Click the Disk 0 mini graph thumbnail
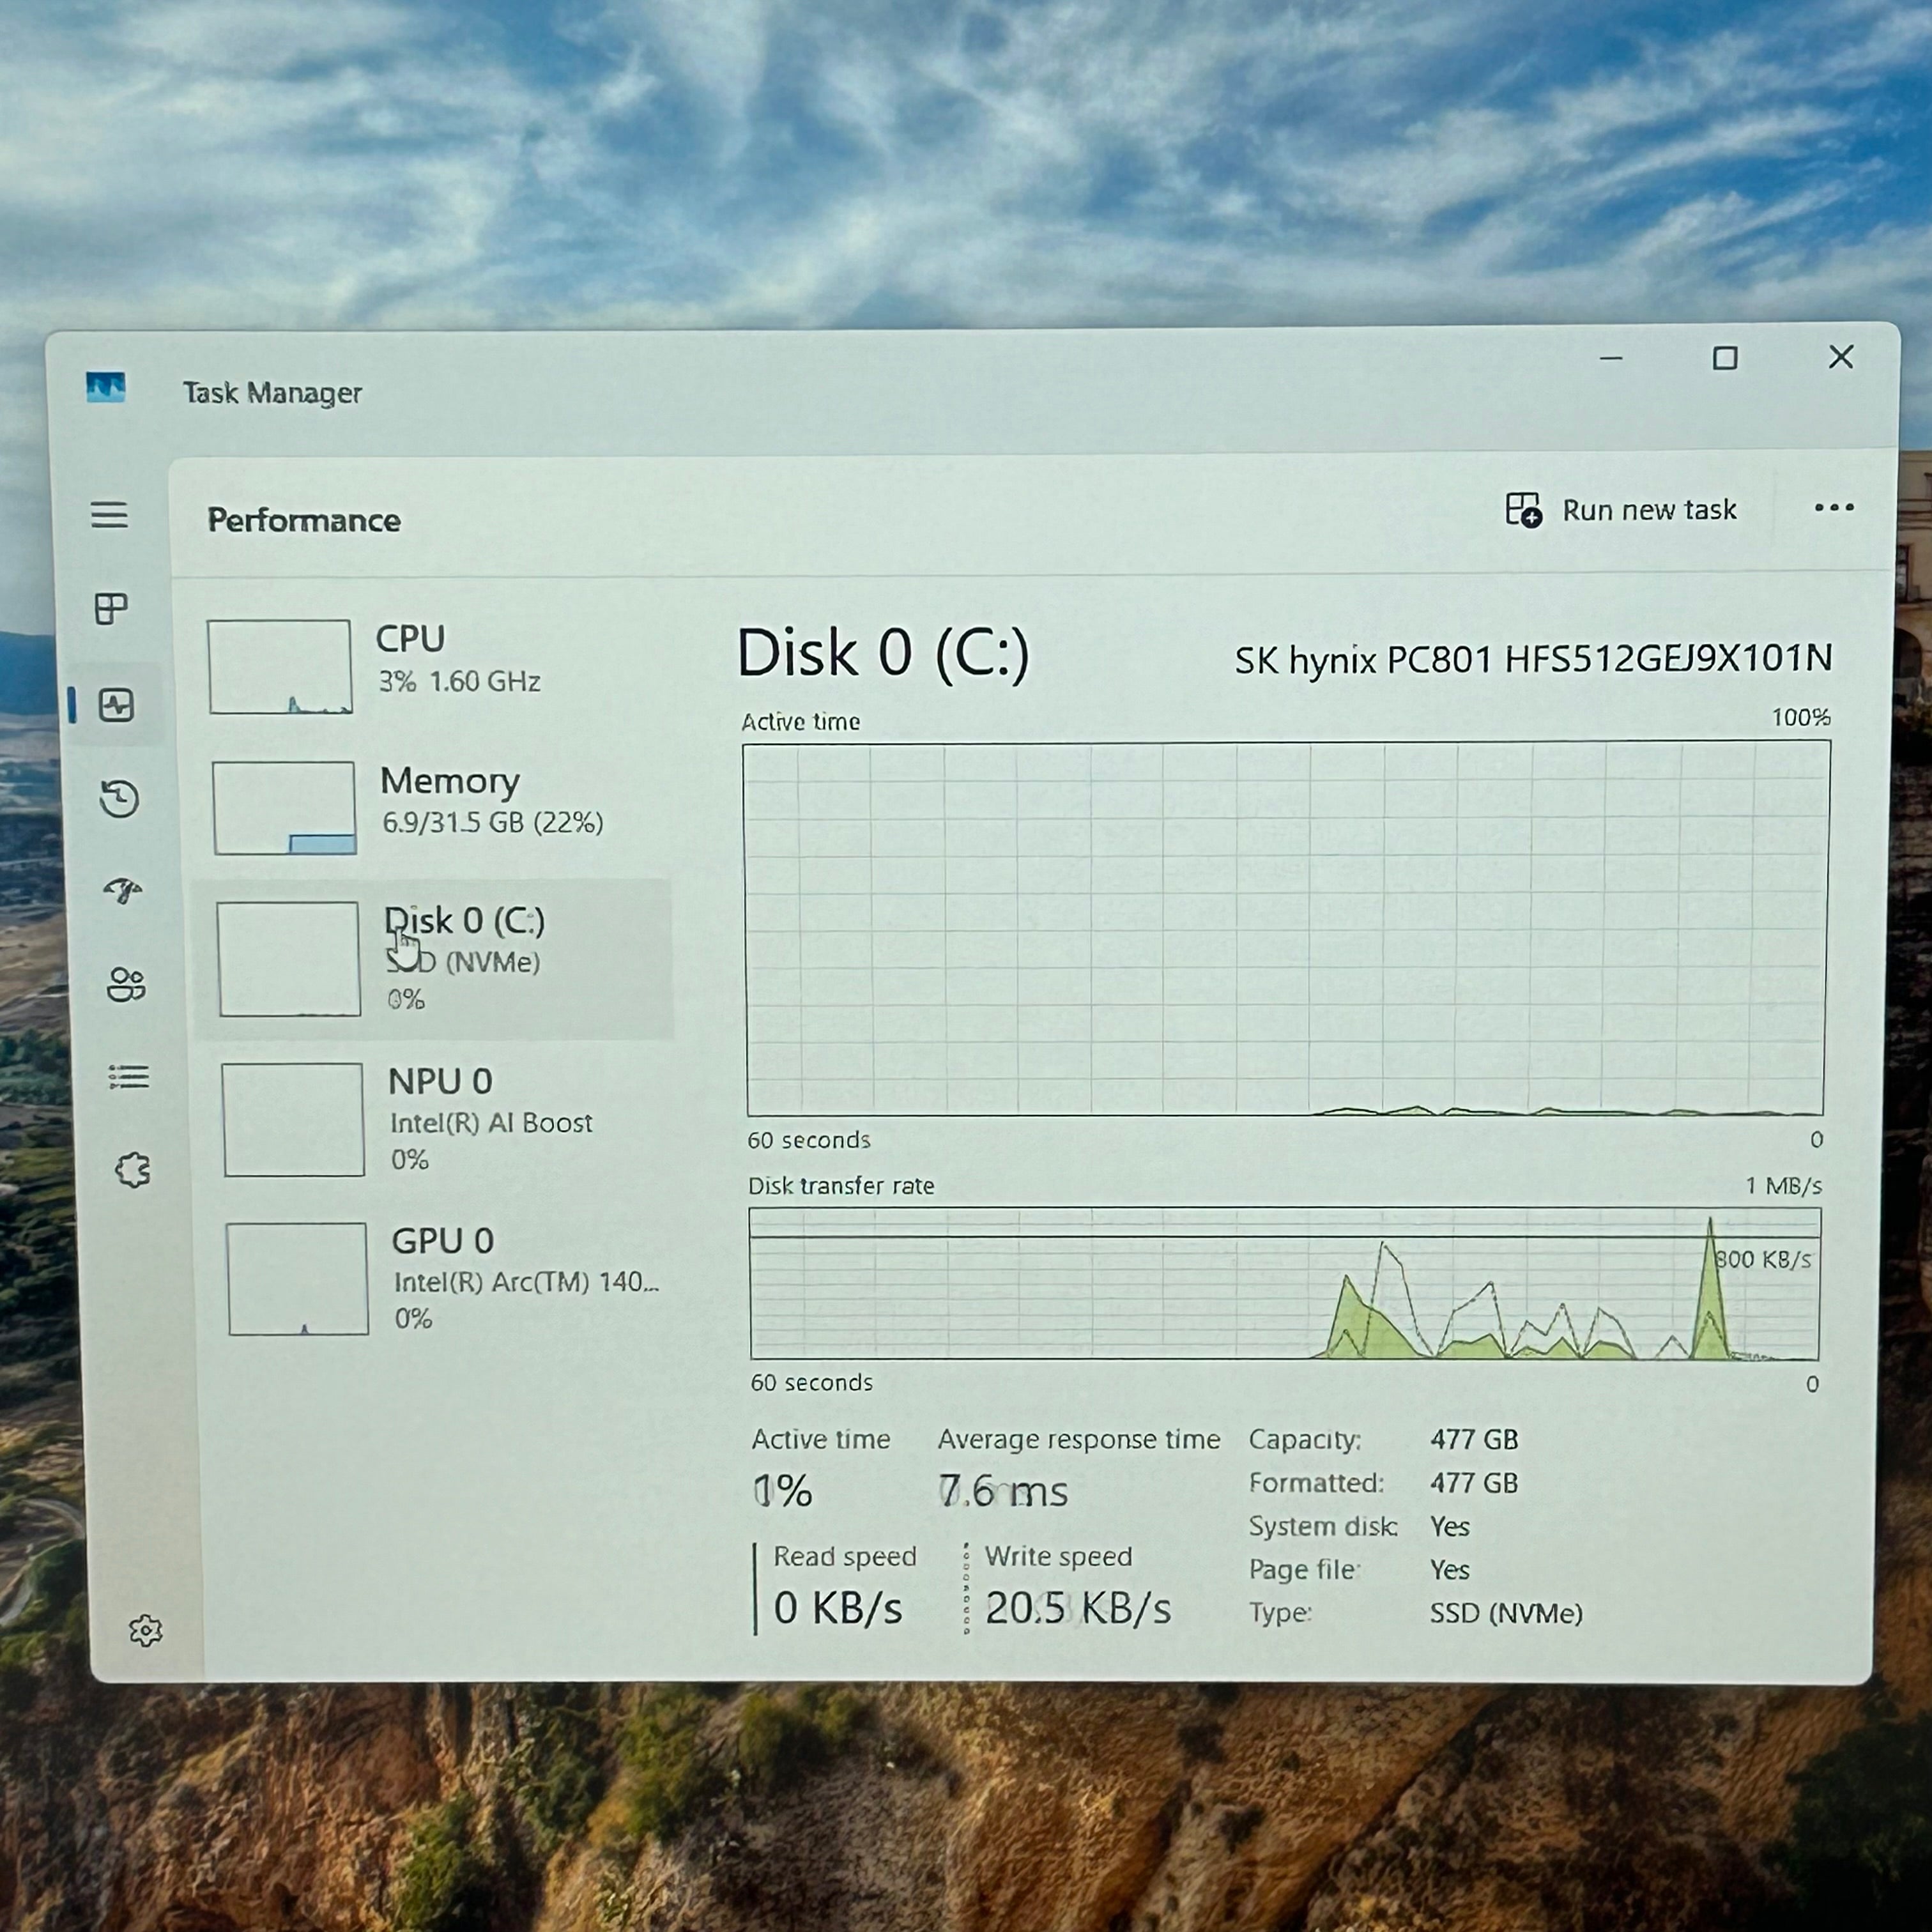 click(288, 959)
